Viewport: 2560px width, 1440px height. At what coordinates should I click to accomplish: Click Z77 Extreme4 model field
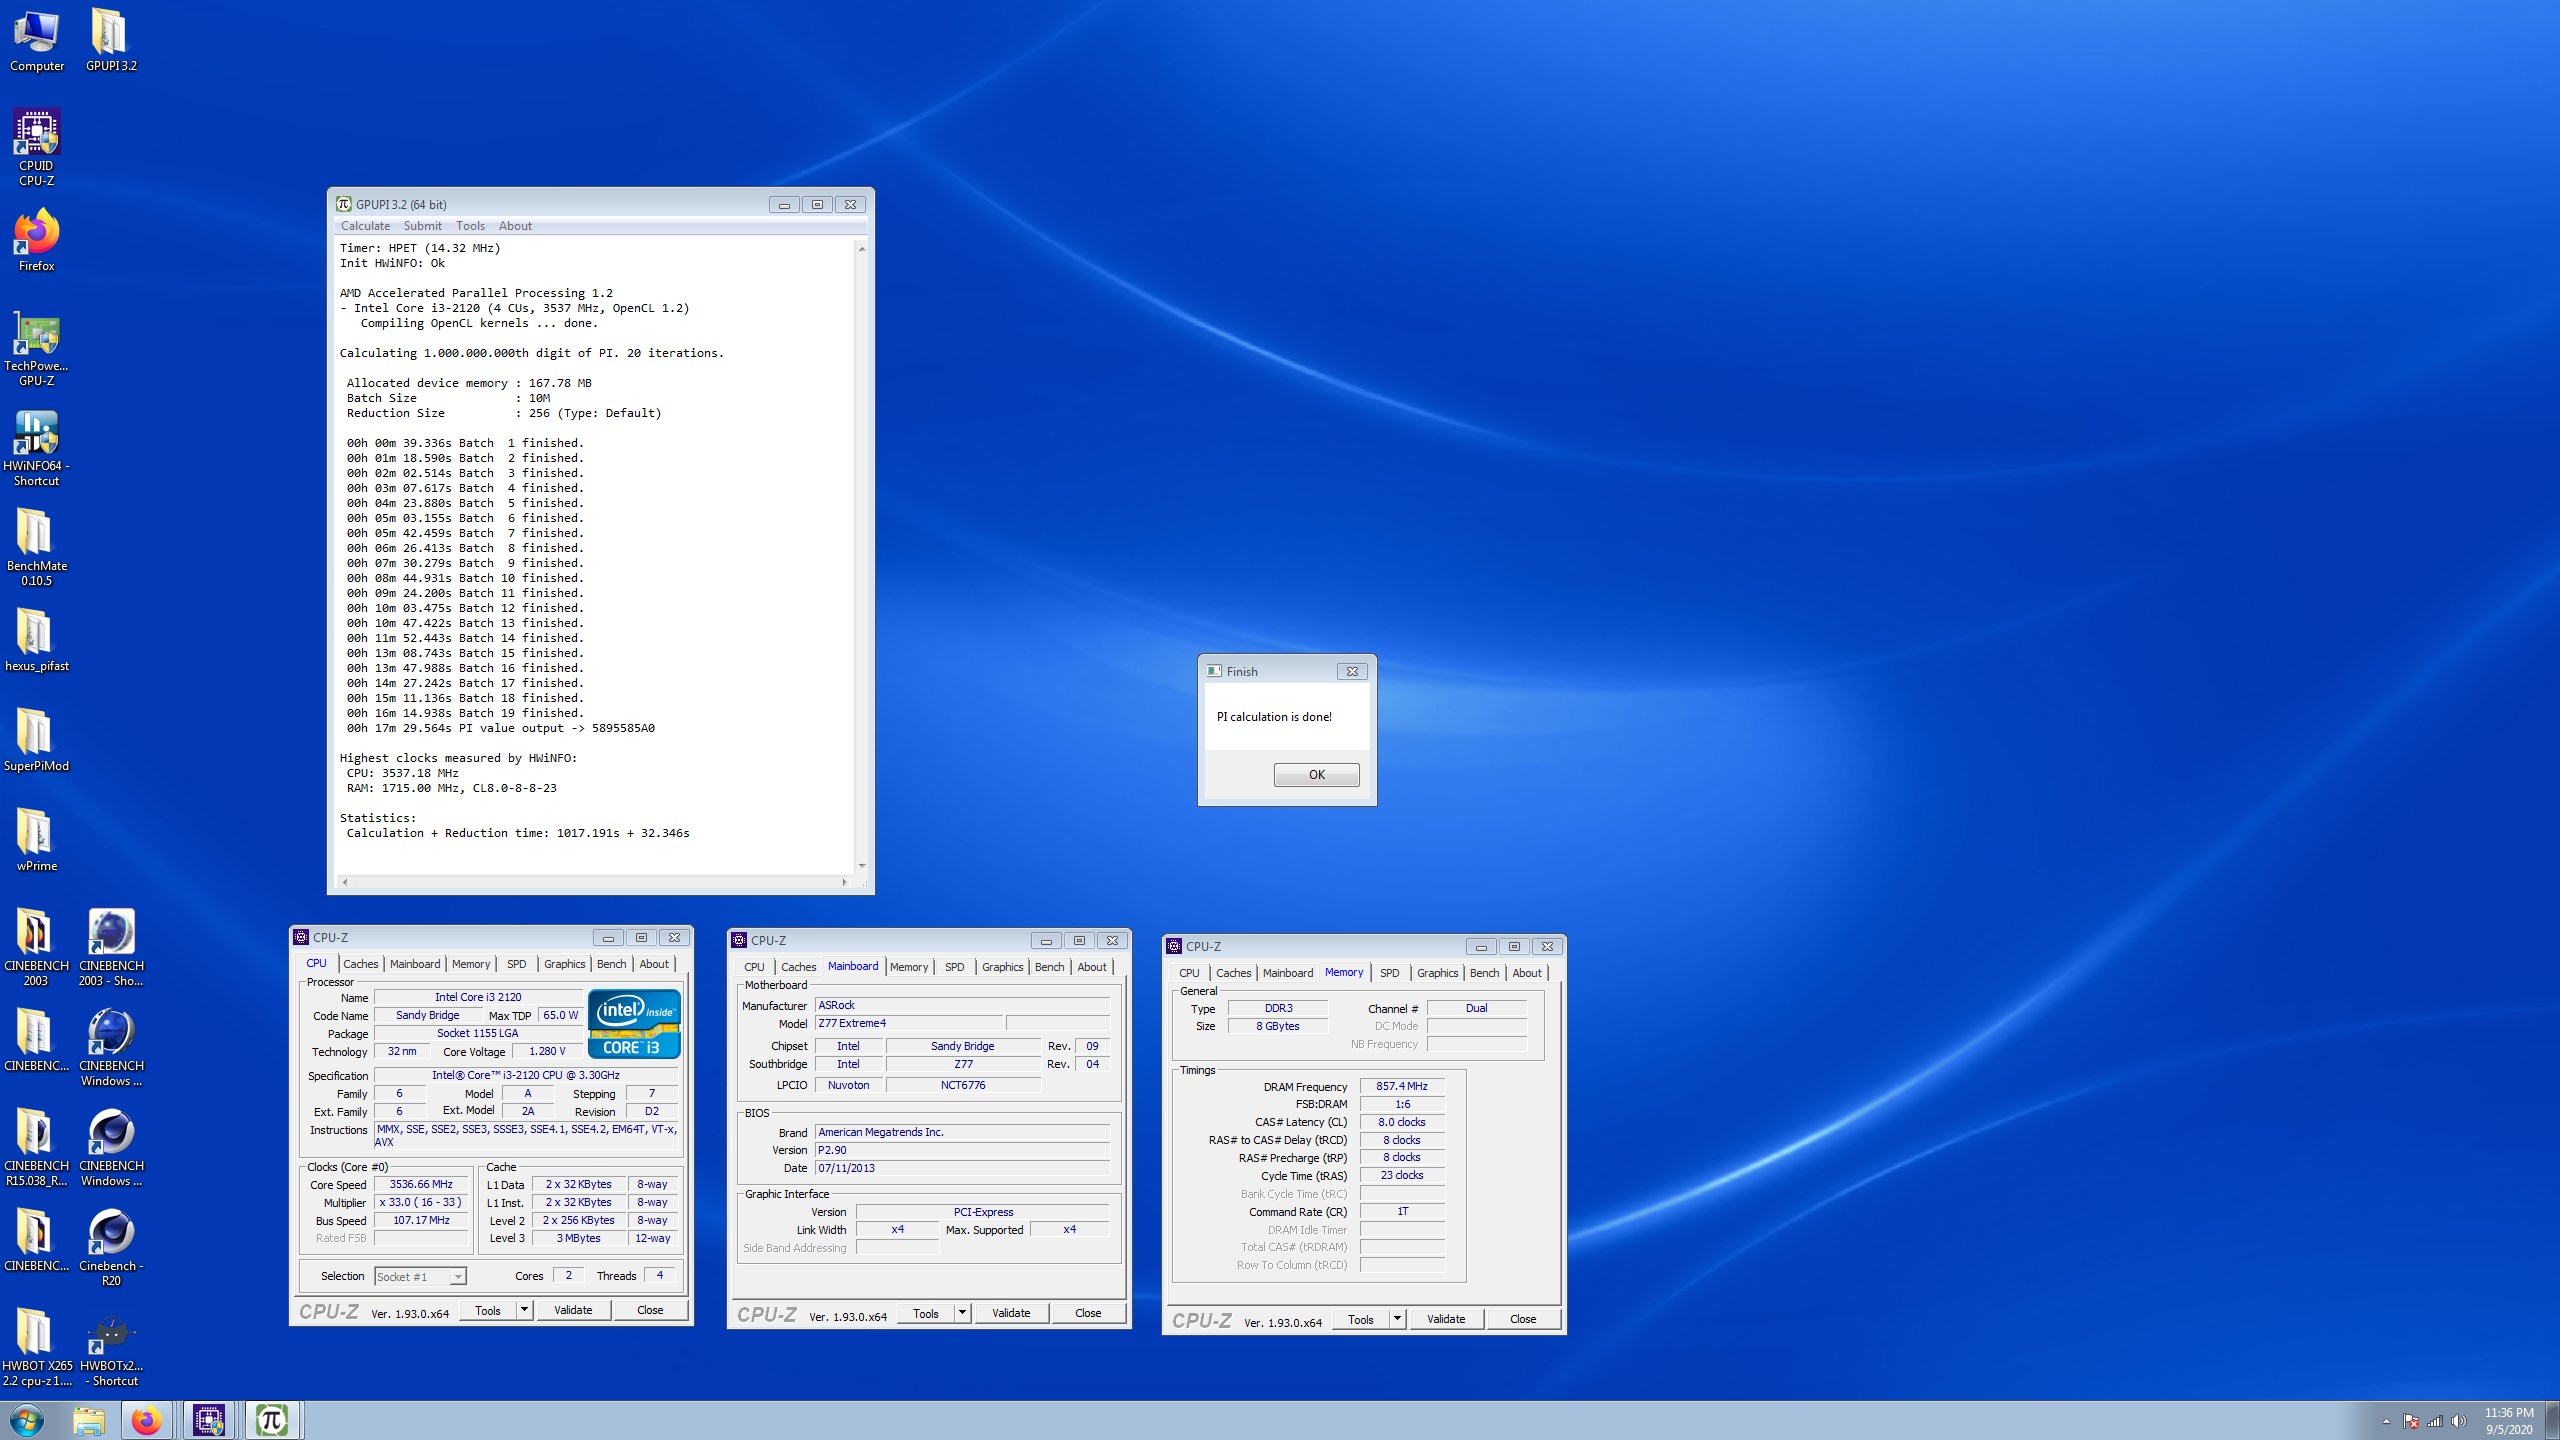908,1023
